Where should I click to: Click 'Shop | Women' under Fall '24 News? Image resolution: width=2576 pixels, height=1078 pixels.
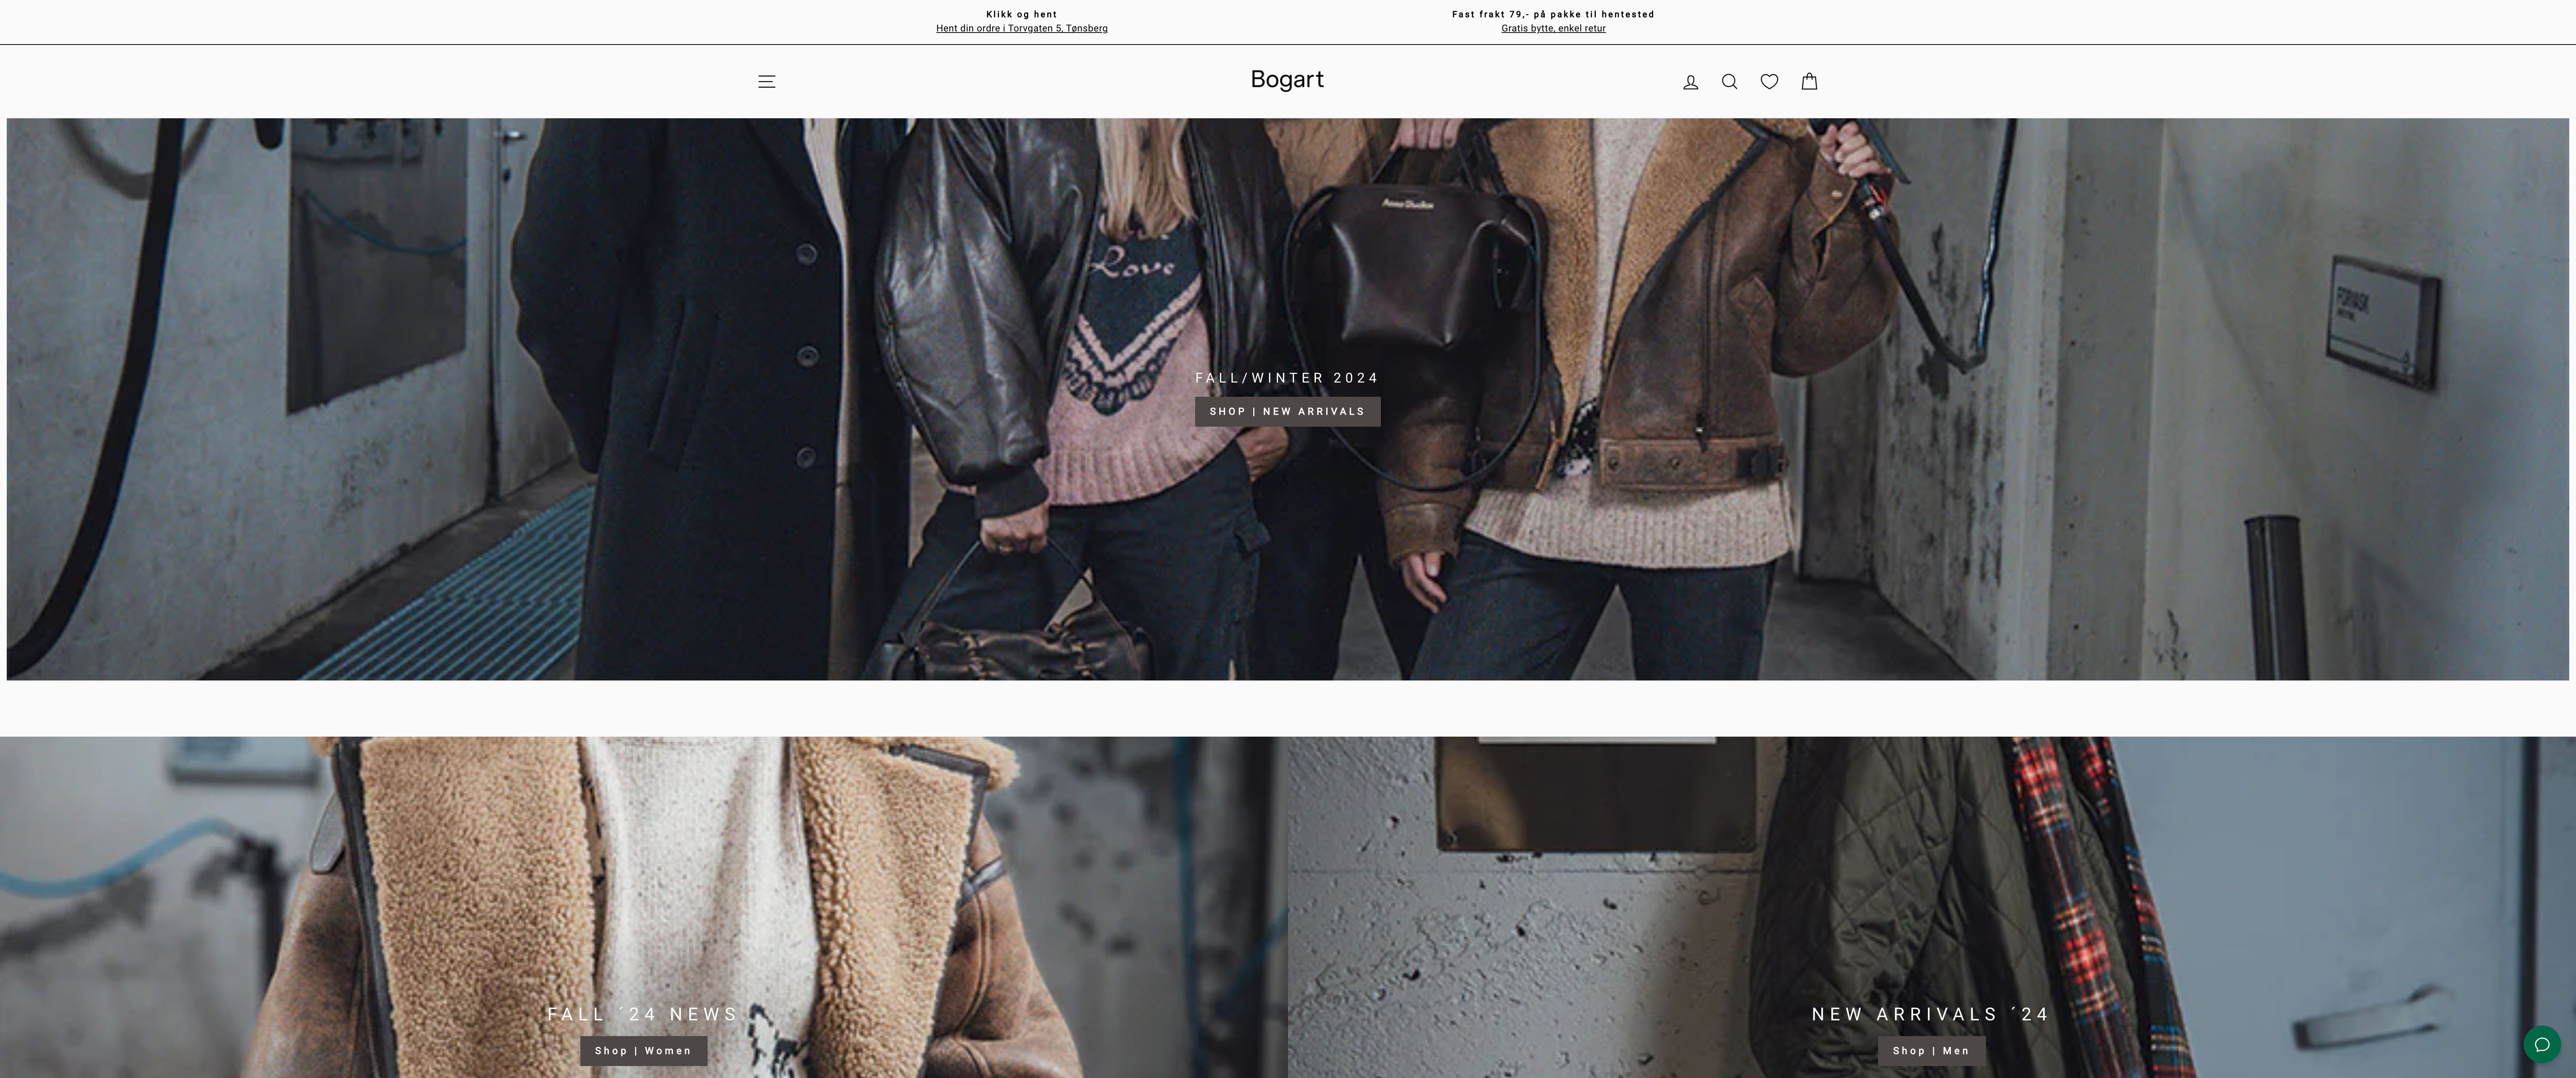coord(643,1051)
